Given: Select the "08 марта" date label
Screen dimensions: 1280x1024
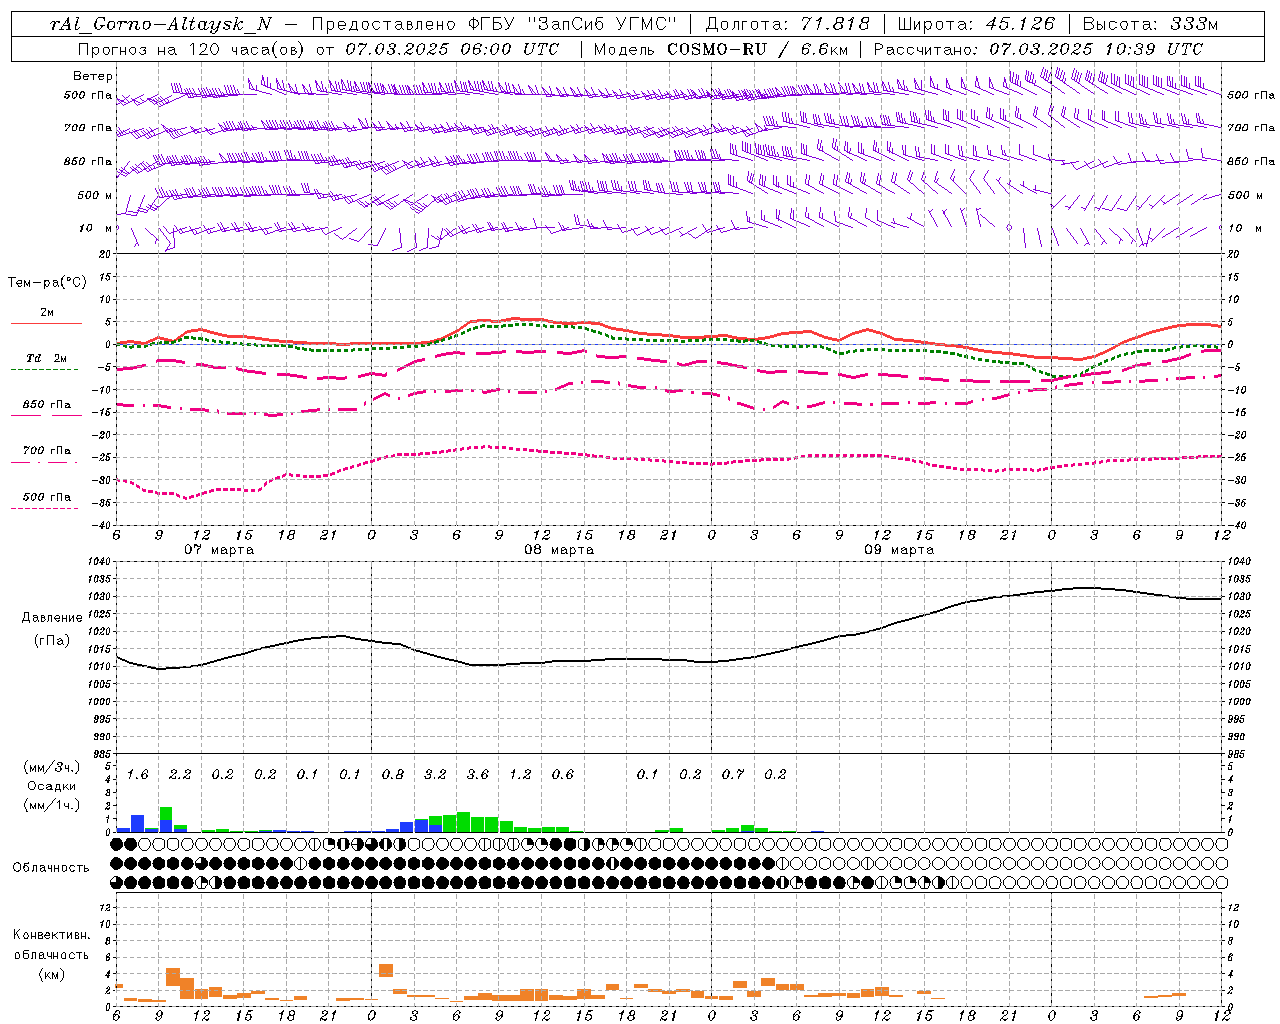Looking at the screenshot, I should (x=560, y=549).
